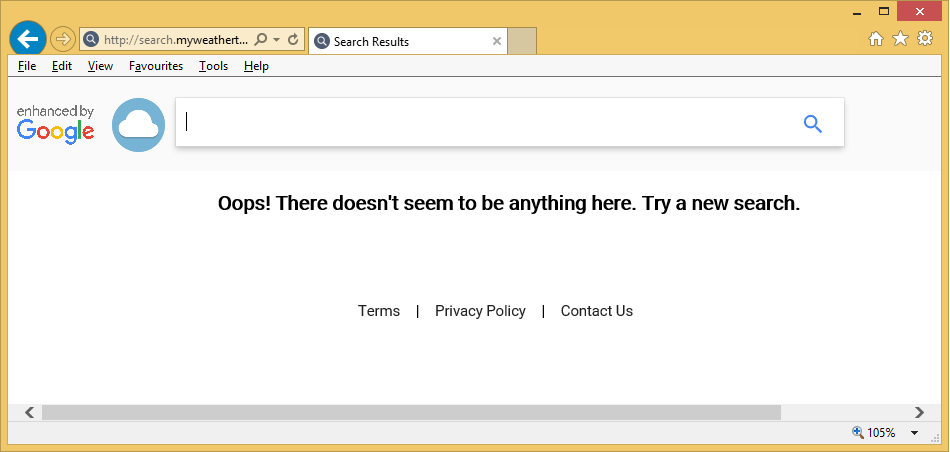The image size is (950, 452).
Task: Click the weather cloud logo icon
Action: (138, 125)
